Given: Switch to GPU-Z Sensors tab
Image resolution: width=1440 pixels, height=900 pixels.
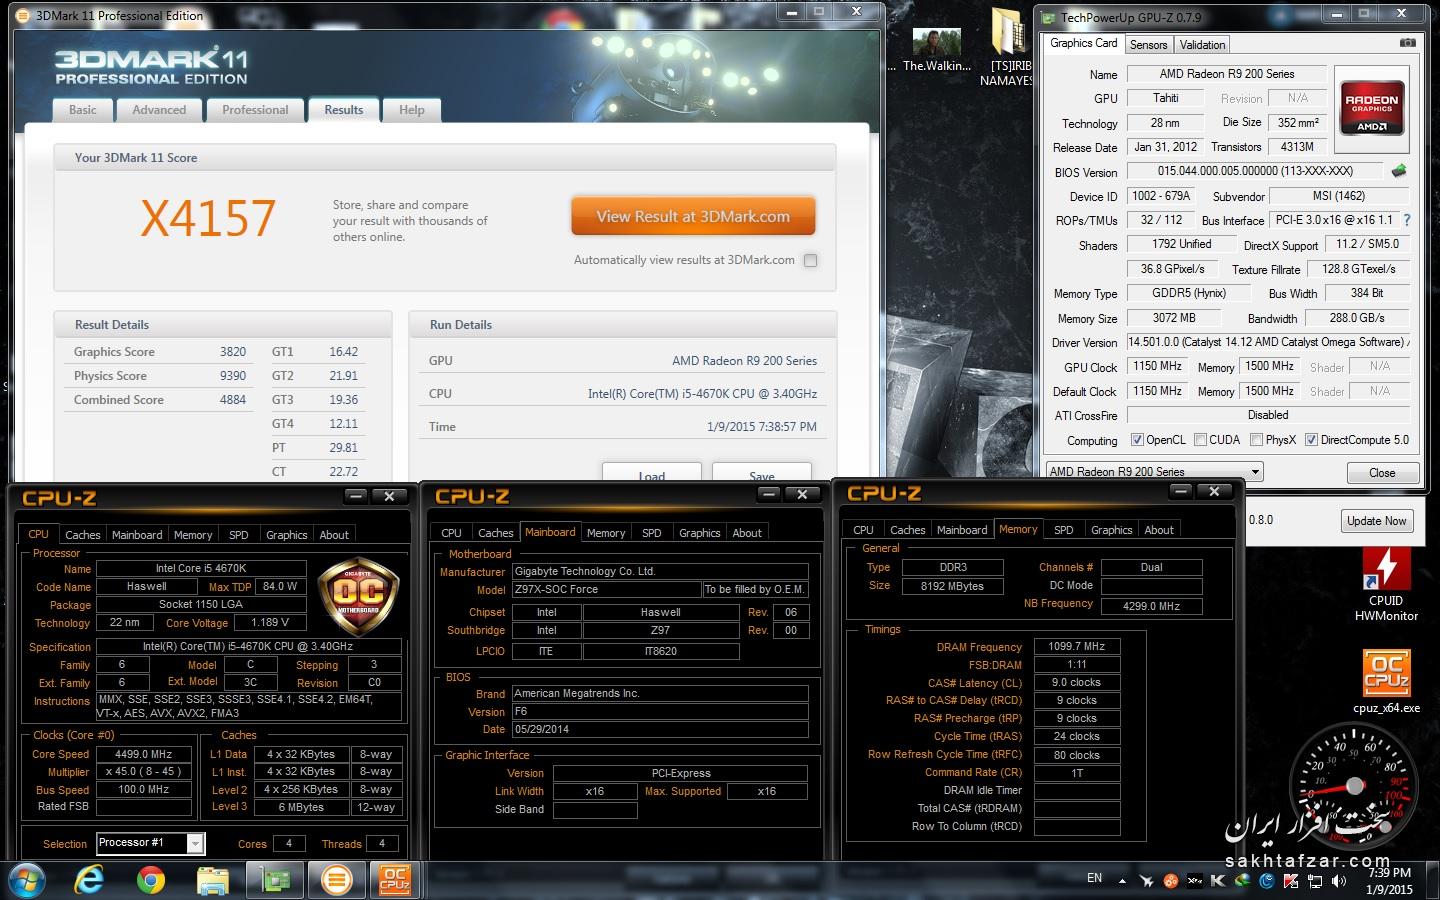Looking at the screenshot, I should pyautogui.click(x=1148, y=45).
